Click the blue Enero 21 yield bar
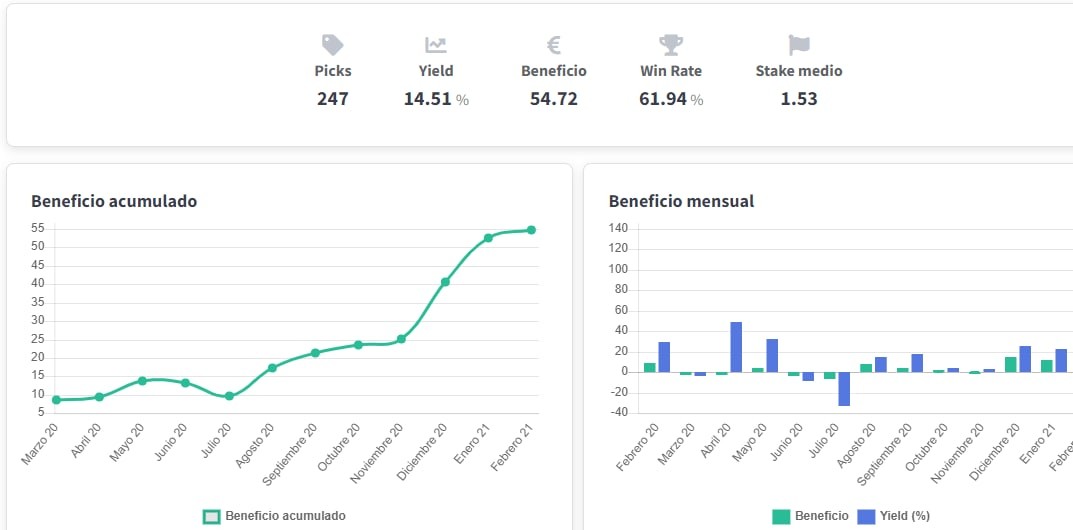 1061,361
